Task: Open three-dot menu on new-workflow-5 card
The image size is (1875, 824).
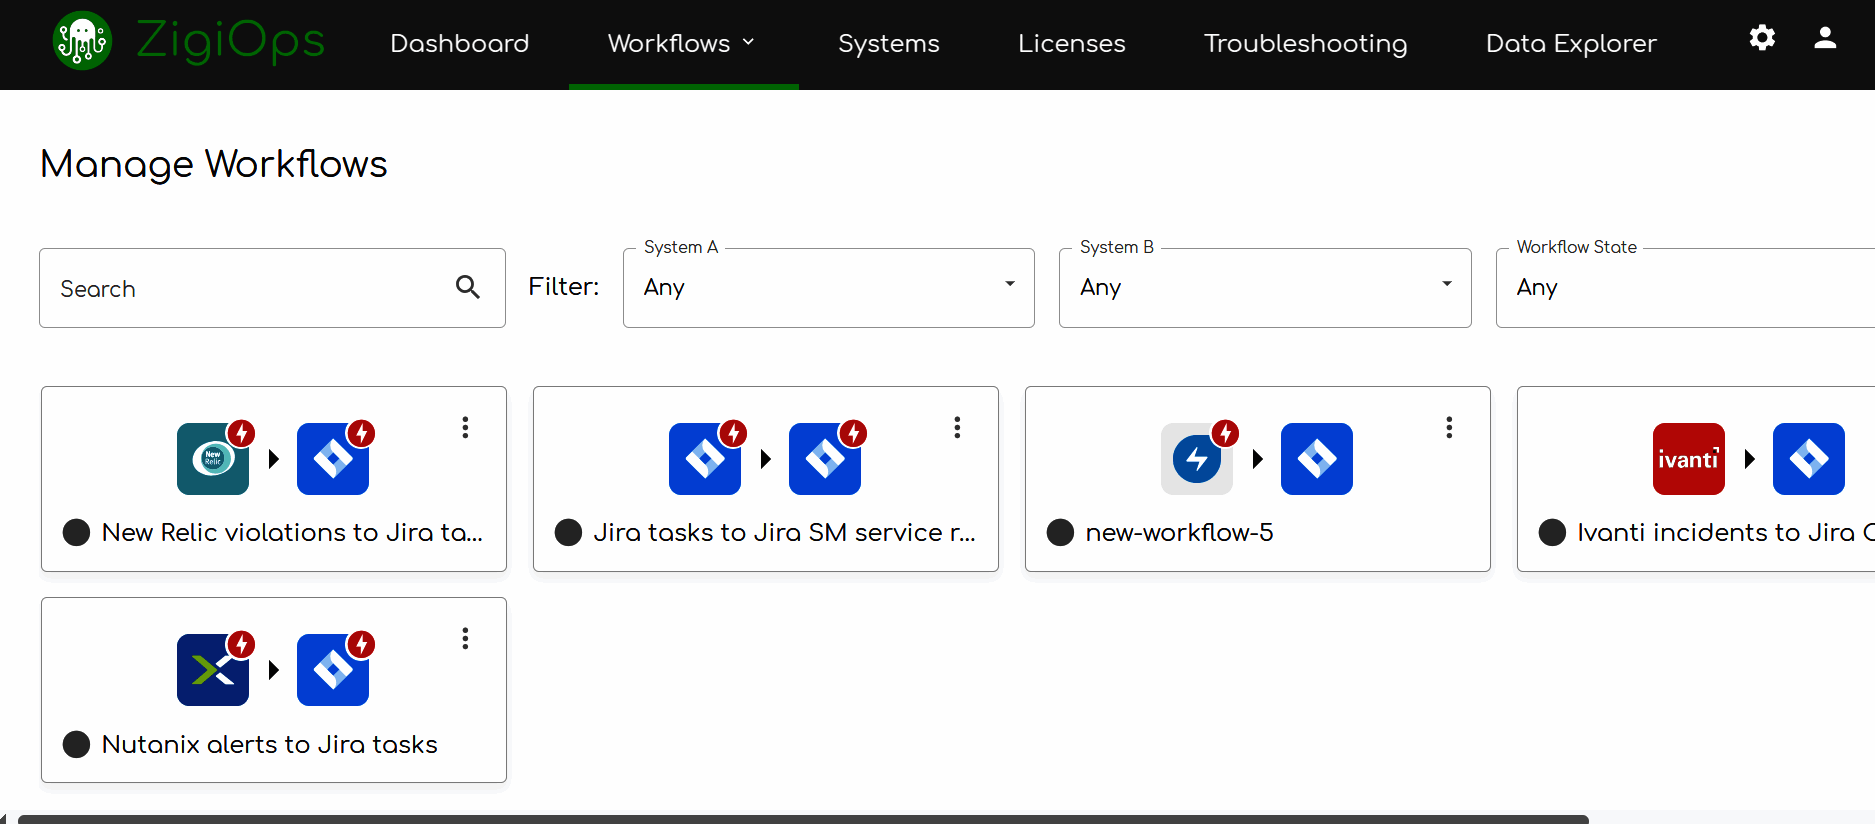Action: coord(1449,428)
